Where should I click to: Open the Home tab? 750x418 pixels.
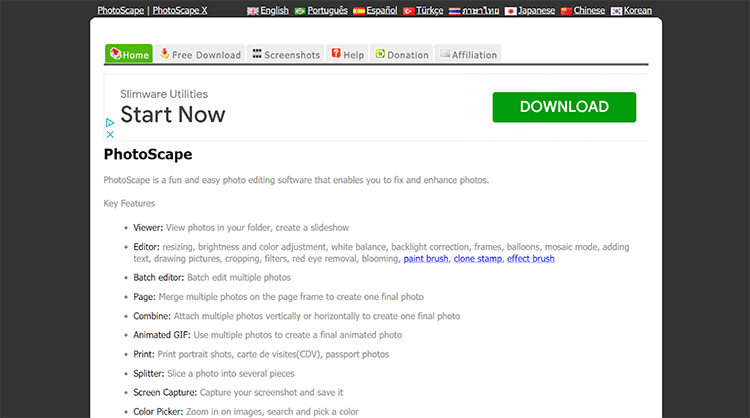129,55
